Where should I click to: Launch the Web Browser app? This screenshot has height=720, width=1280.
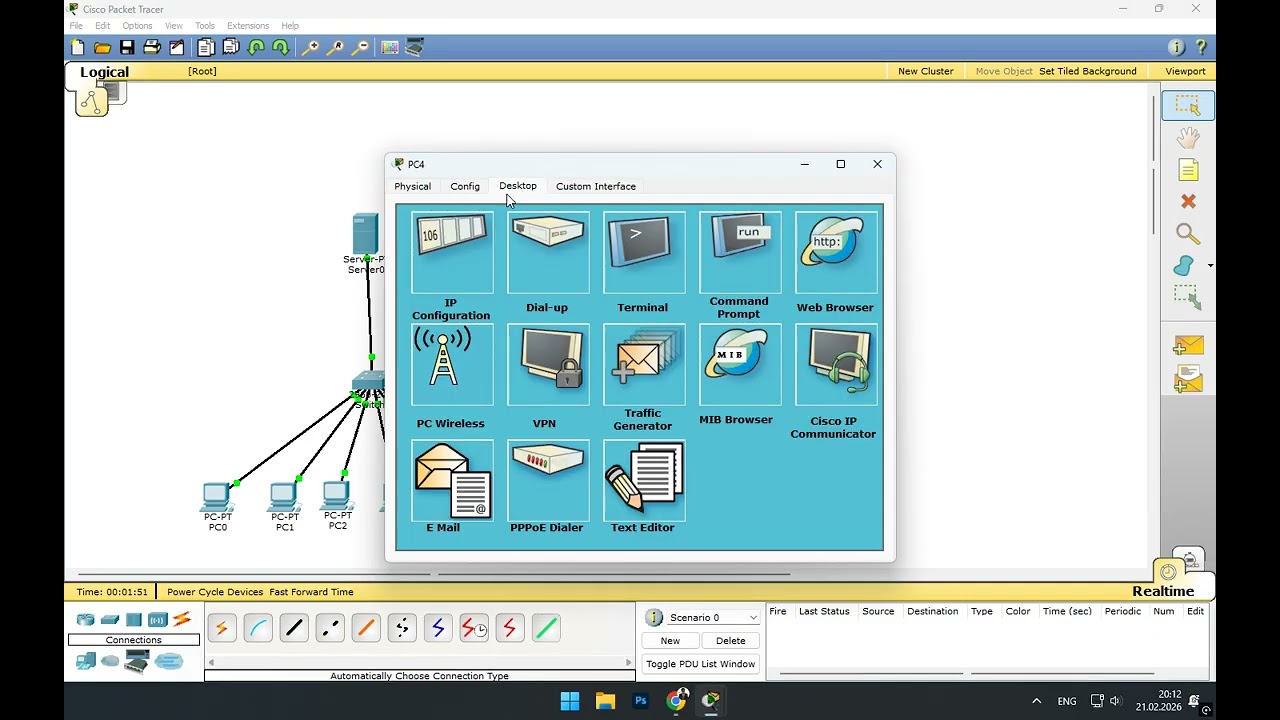[836, 252]
